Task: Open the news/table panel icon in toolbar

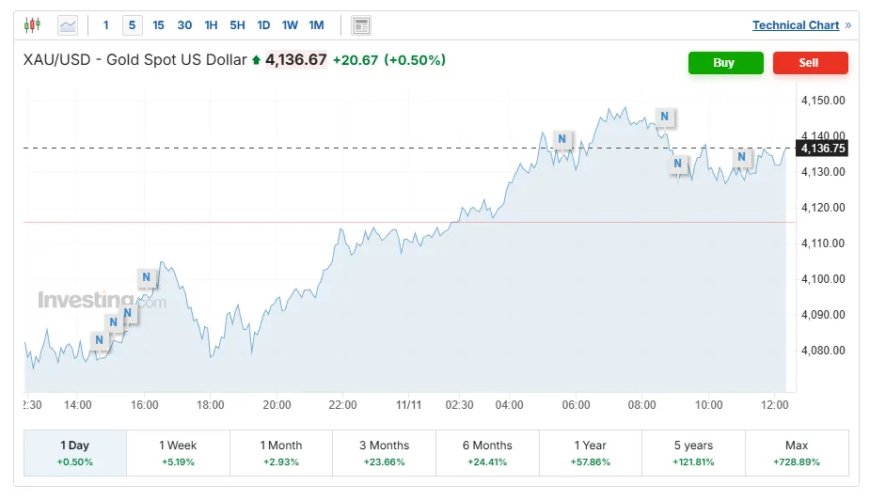Action: [361, 25]
